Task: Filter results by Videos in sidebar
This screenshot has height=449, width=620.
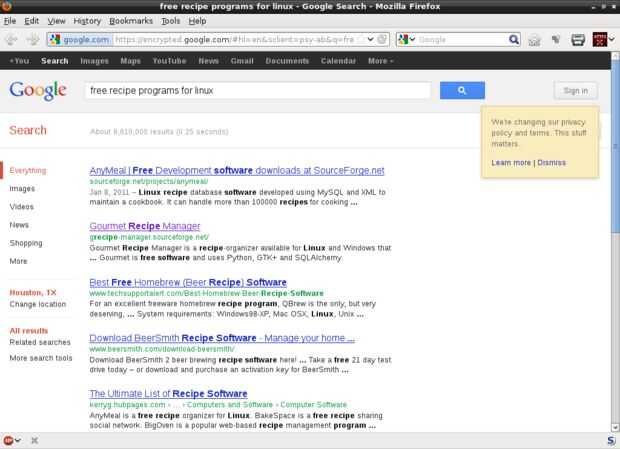Action: point(22,207)
